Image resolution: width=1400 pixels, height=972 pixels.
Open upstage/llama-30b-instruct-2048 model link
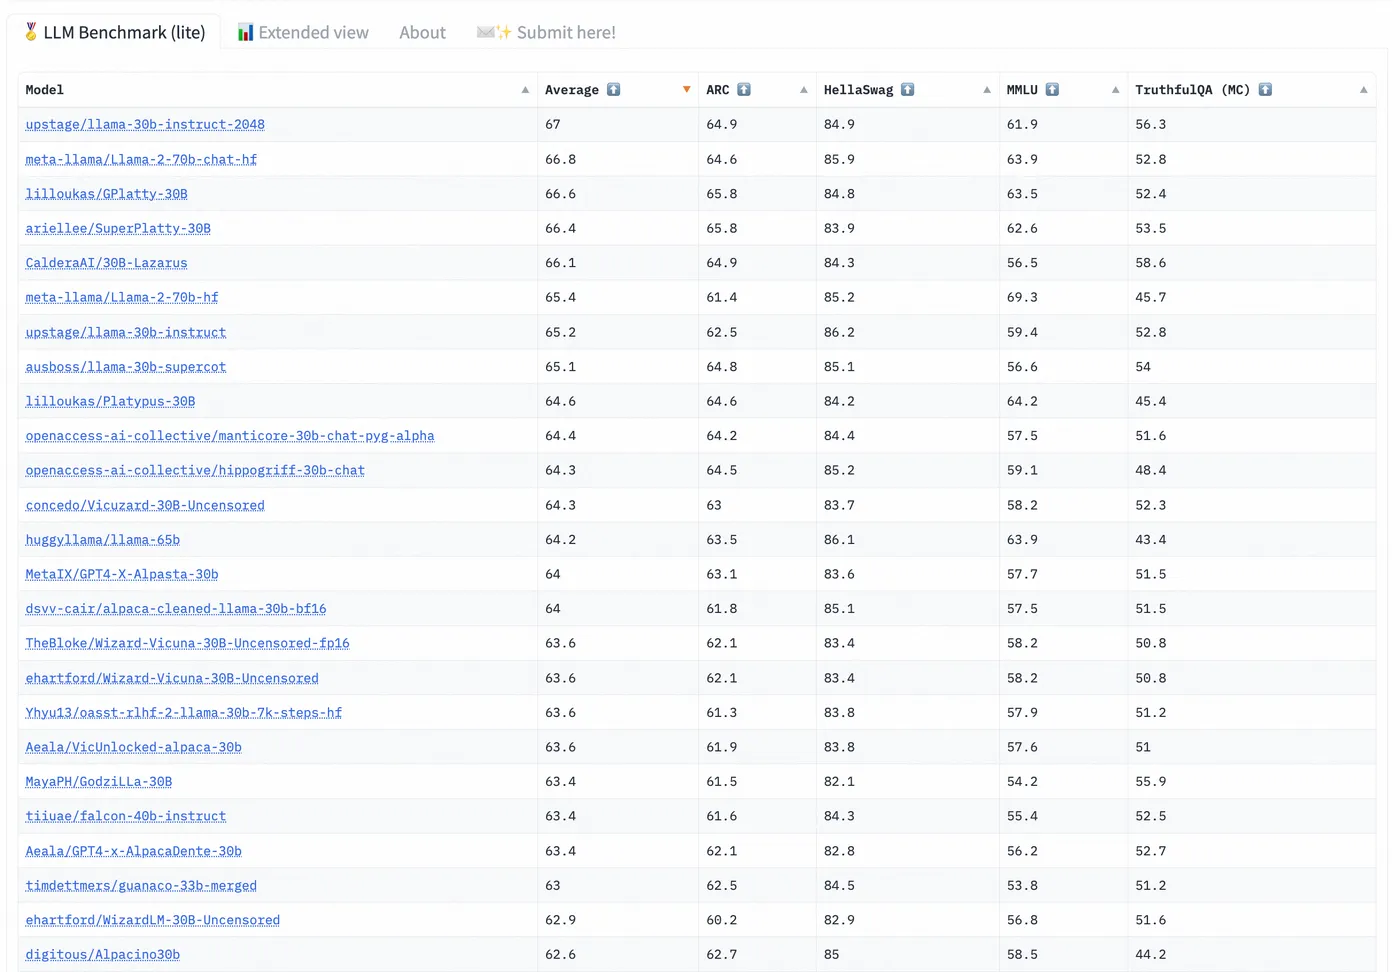point(145,125)
